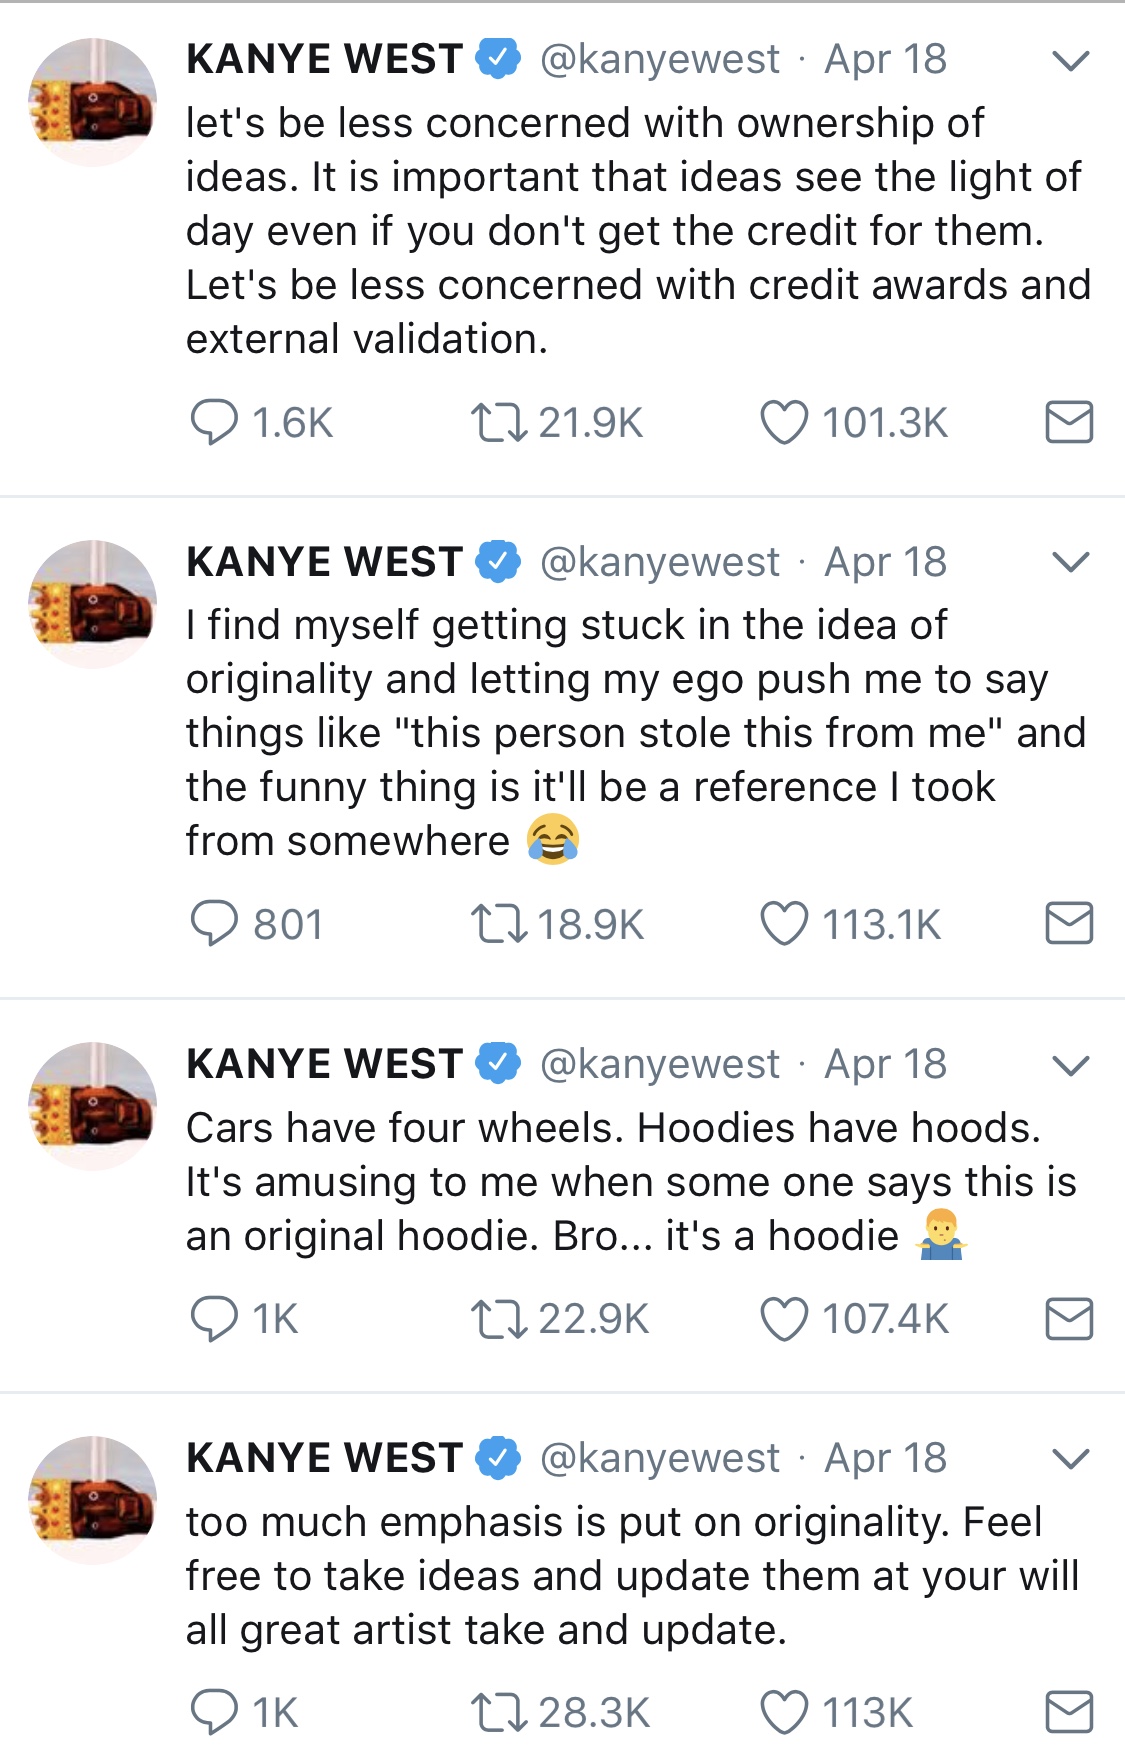Viewport: 1125px width, 1755px height.
Task: Retweet the 'ownership of ideas' tweet
Action: pyautogui.click(x=499, y=422)
